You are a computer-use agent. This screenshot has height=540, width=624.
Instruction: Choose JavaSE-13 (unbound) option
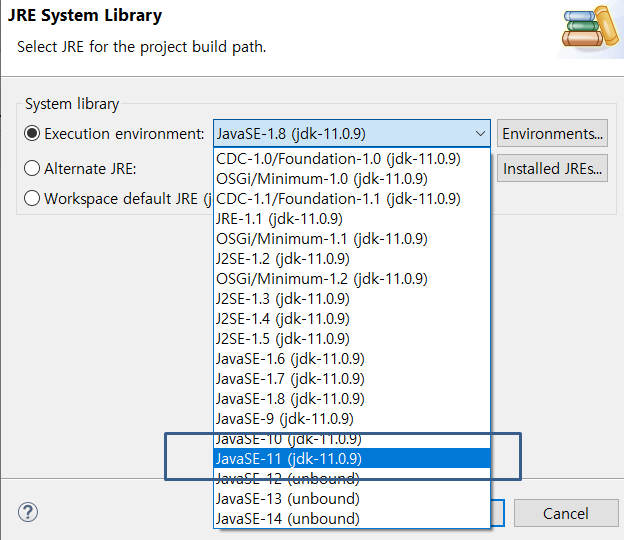tap(352, 499)
